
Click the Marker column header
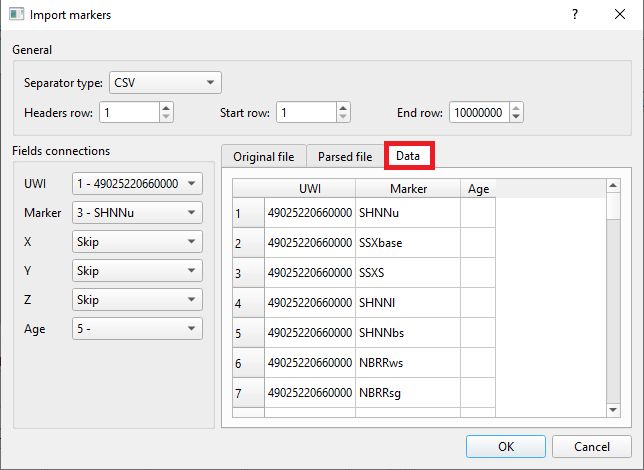tap(408, 189)
